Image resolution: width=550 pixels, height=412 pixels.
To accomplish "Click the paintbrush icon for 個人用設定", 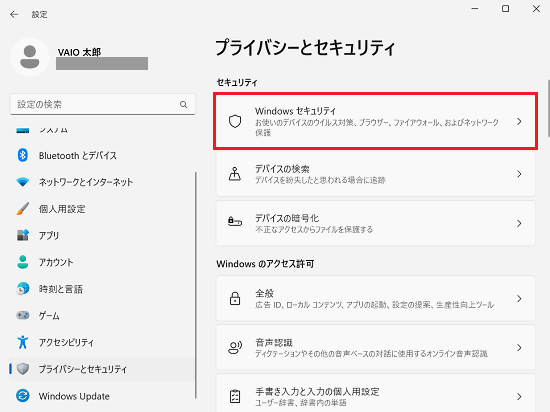I will pos(23,209).
